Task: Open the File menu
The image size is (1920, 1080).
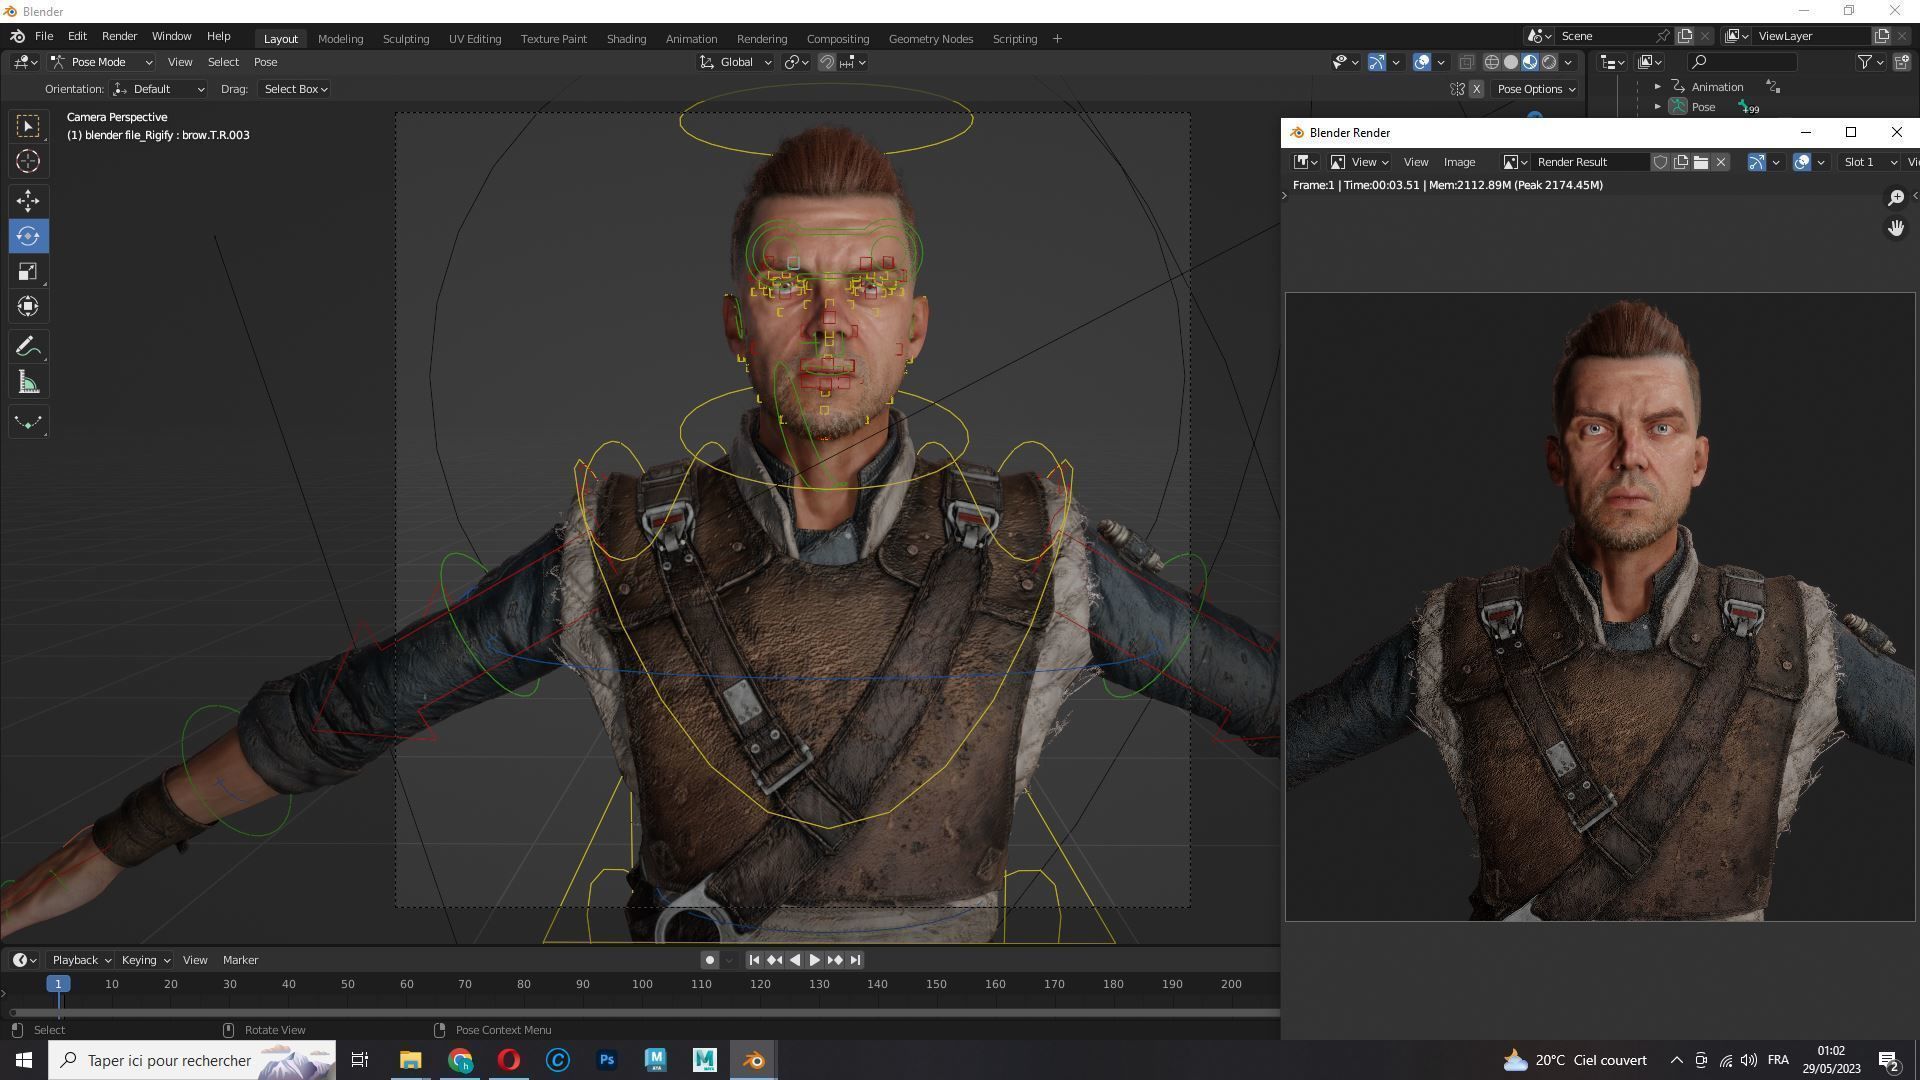Action: [44, 36]
